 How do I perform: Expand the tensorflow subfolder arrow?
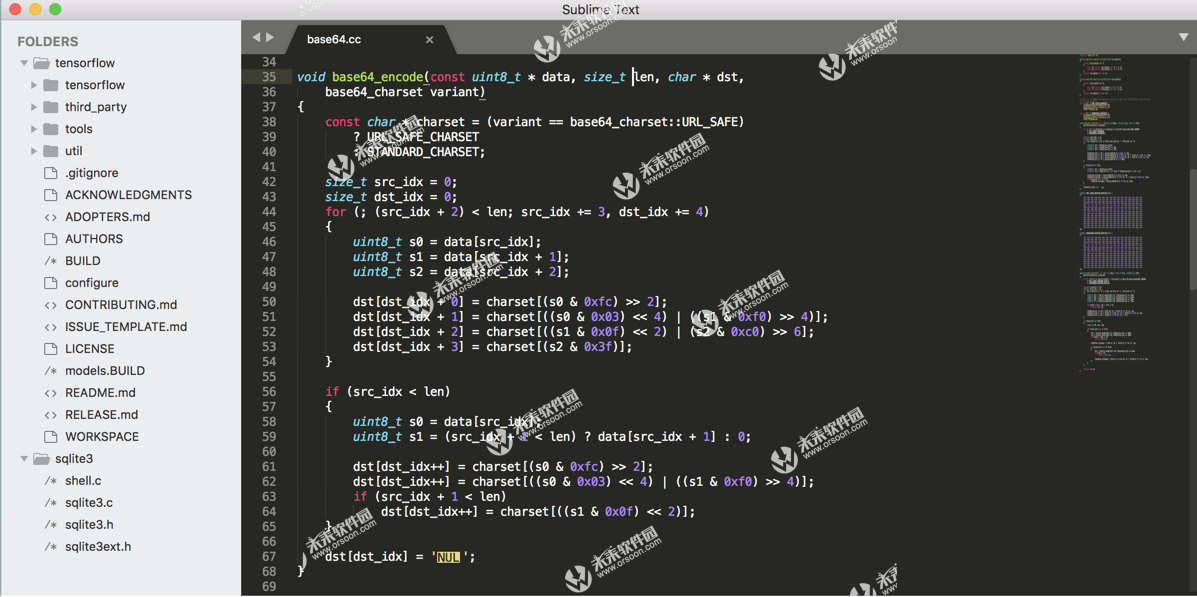(x=34, y=85)
